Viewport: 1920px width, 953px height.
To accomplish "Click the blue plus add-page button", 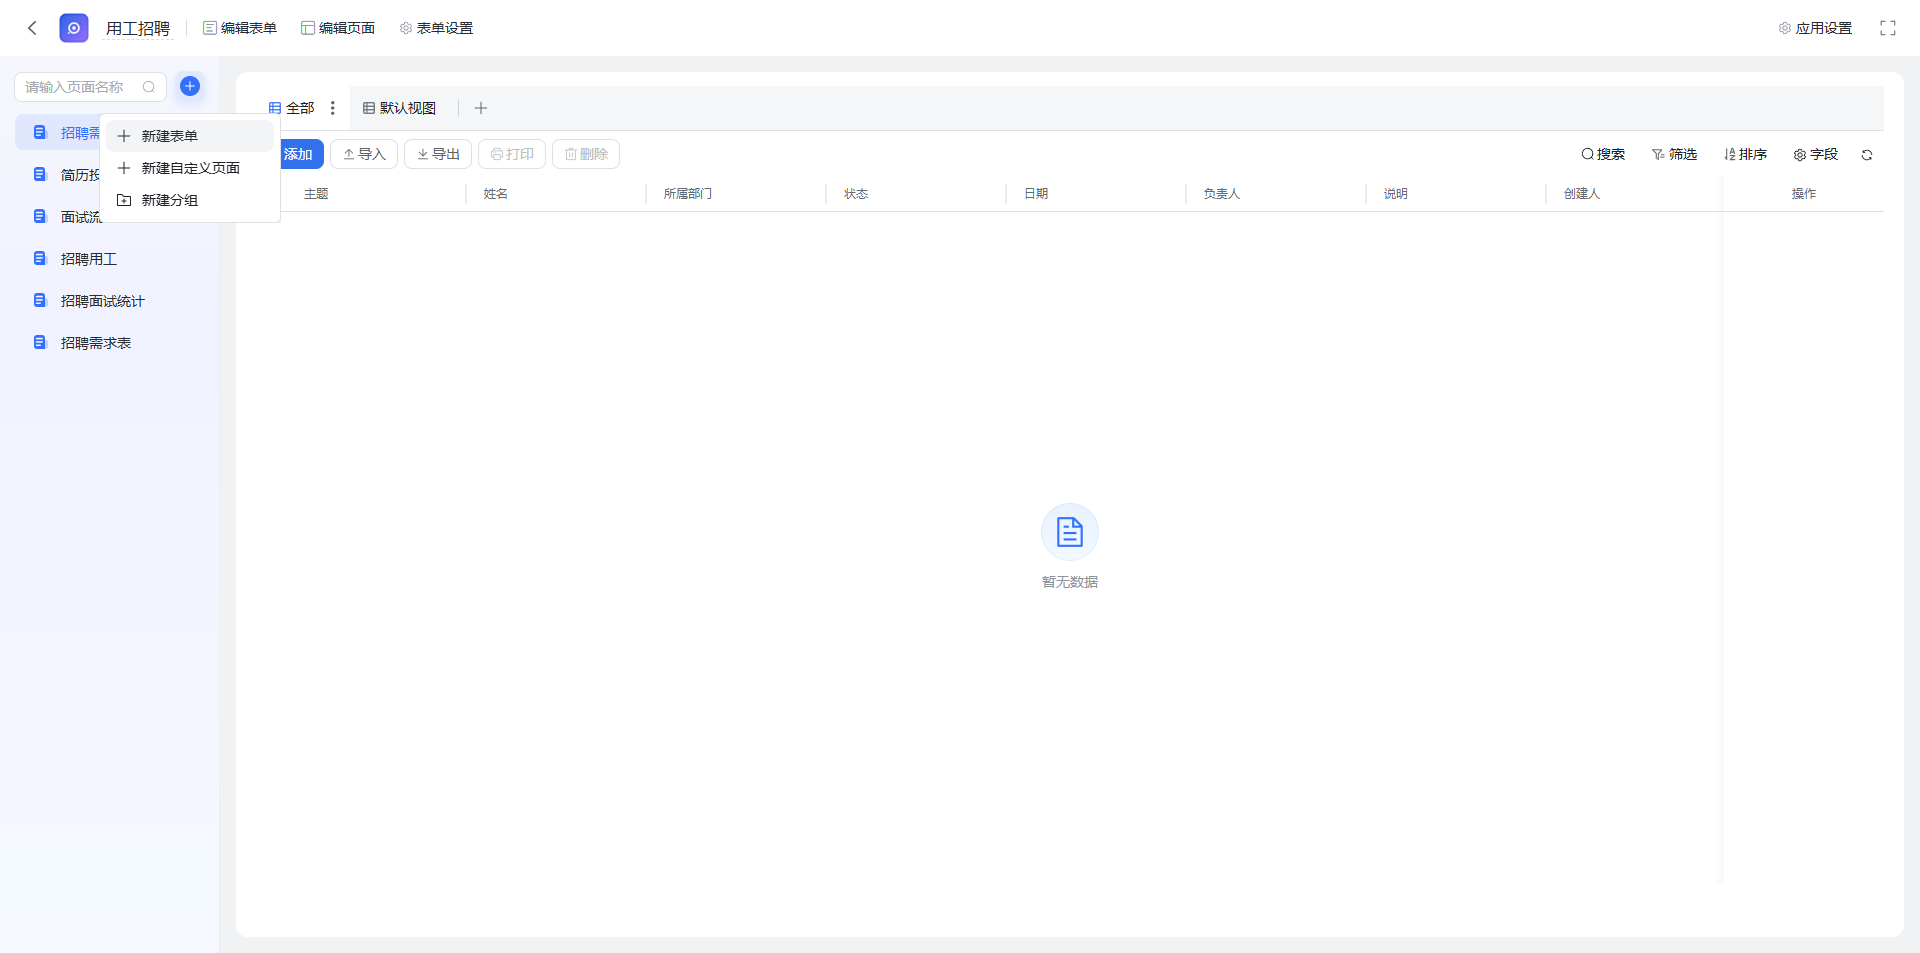I will 190,86.
